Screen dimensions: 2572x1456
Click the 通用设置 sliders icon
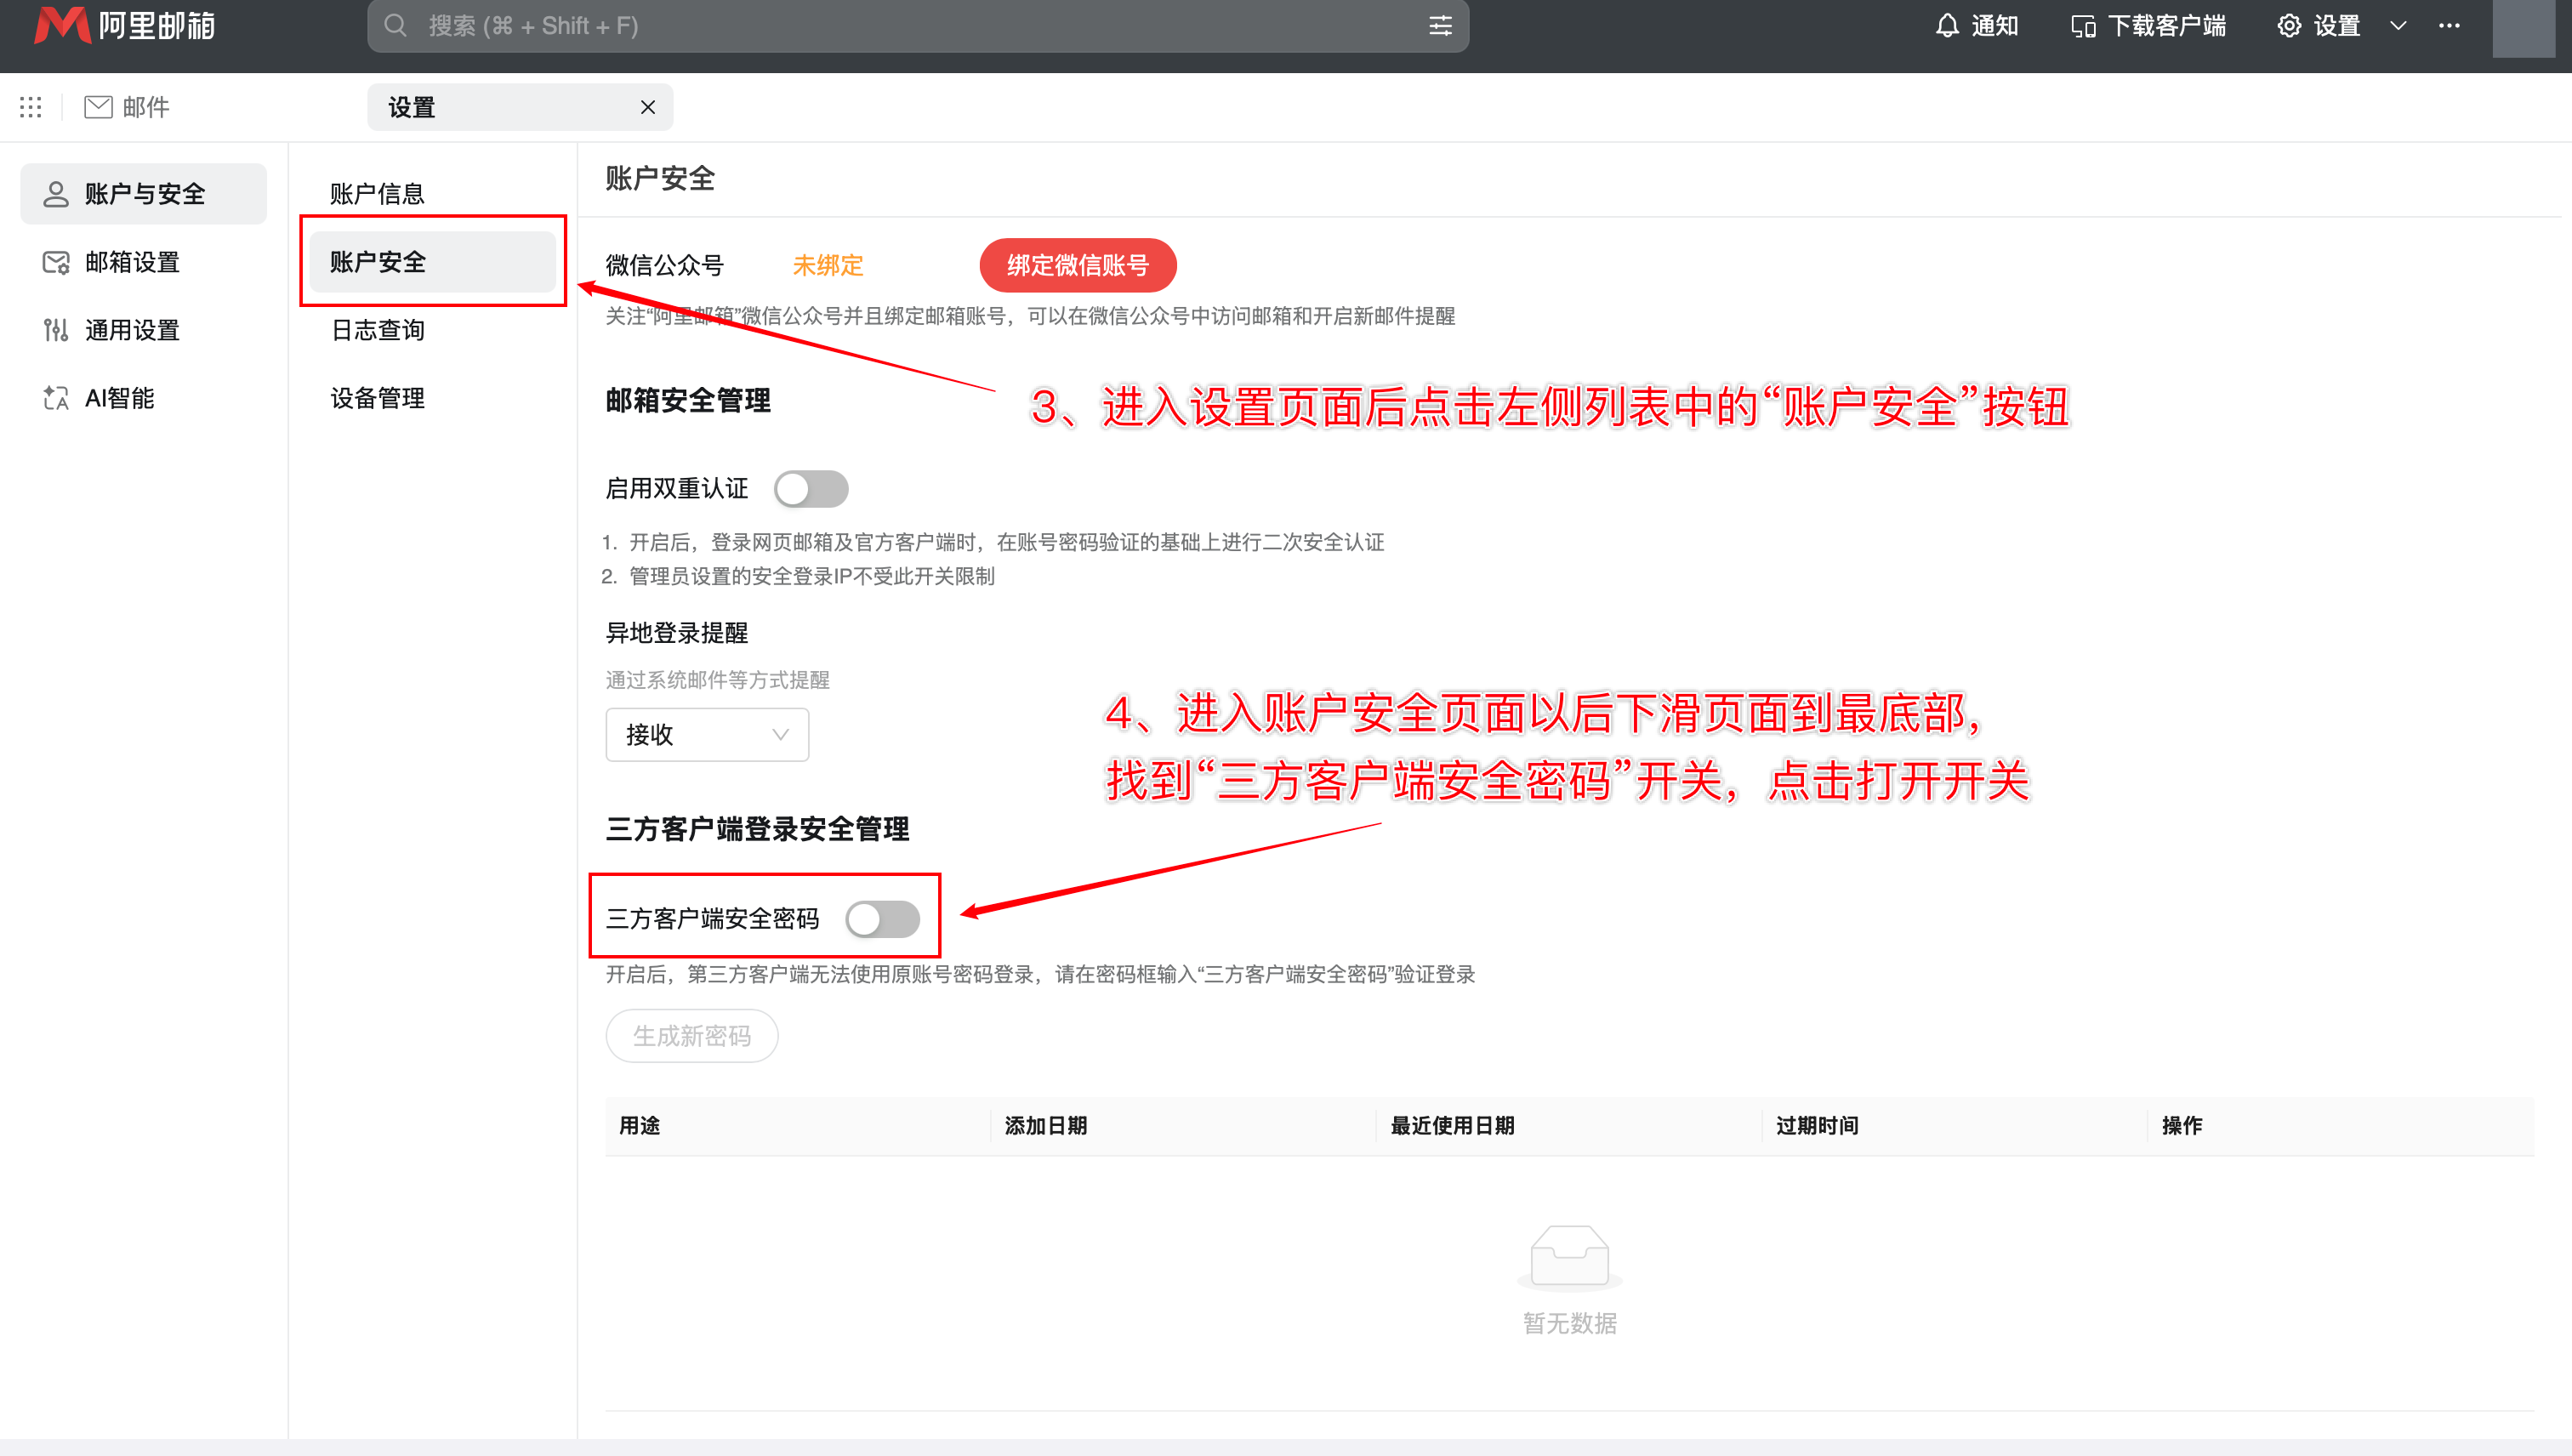pyautogui.click(x=56, y=330)
